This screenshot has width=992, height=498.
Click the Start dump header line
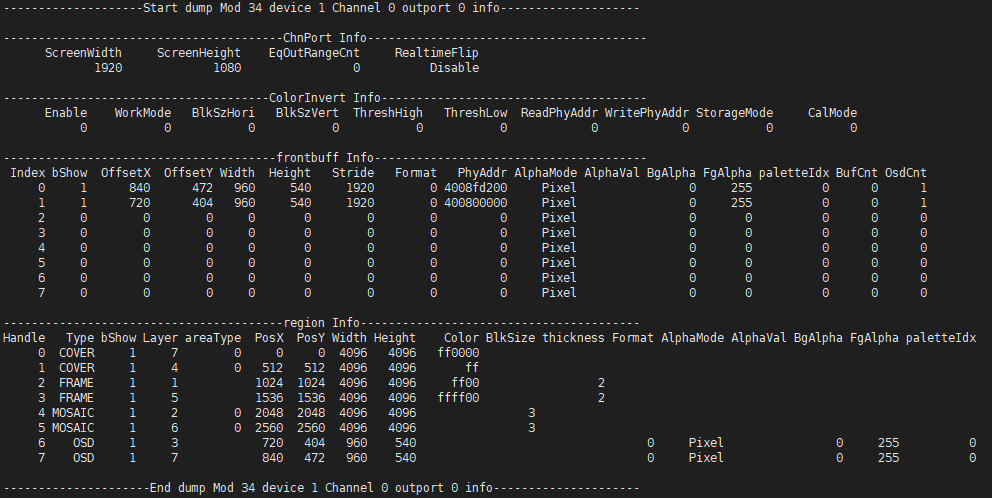(321, 8)
